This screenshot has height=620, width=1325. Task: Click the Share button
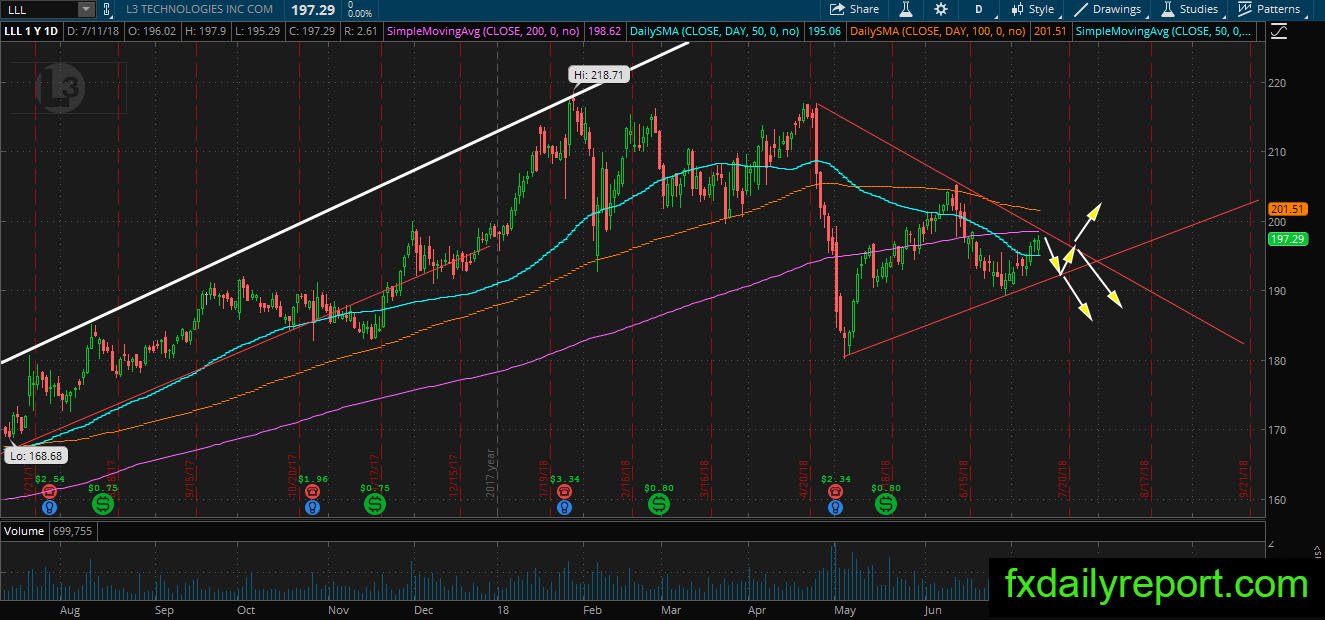pyautogui.click(x=855, y=9)
